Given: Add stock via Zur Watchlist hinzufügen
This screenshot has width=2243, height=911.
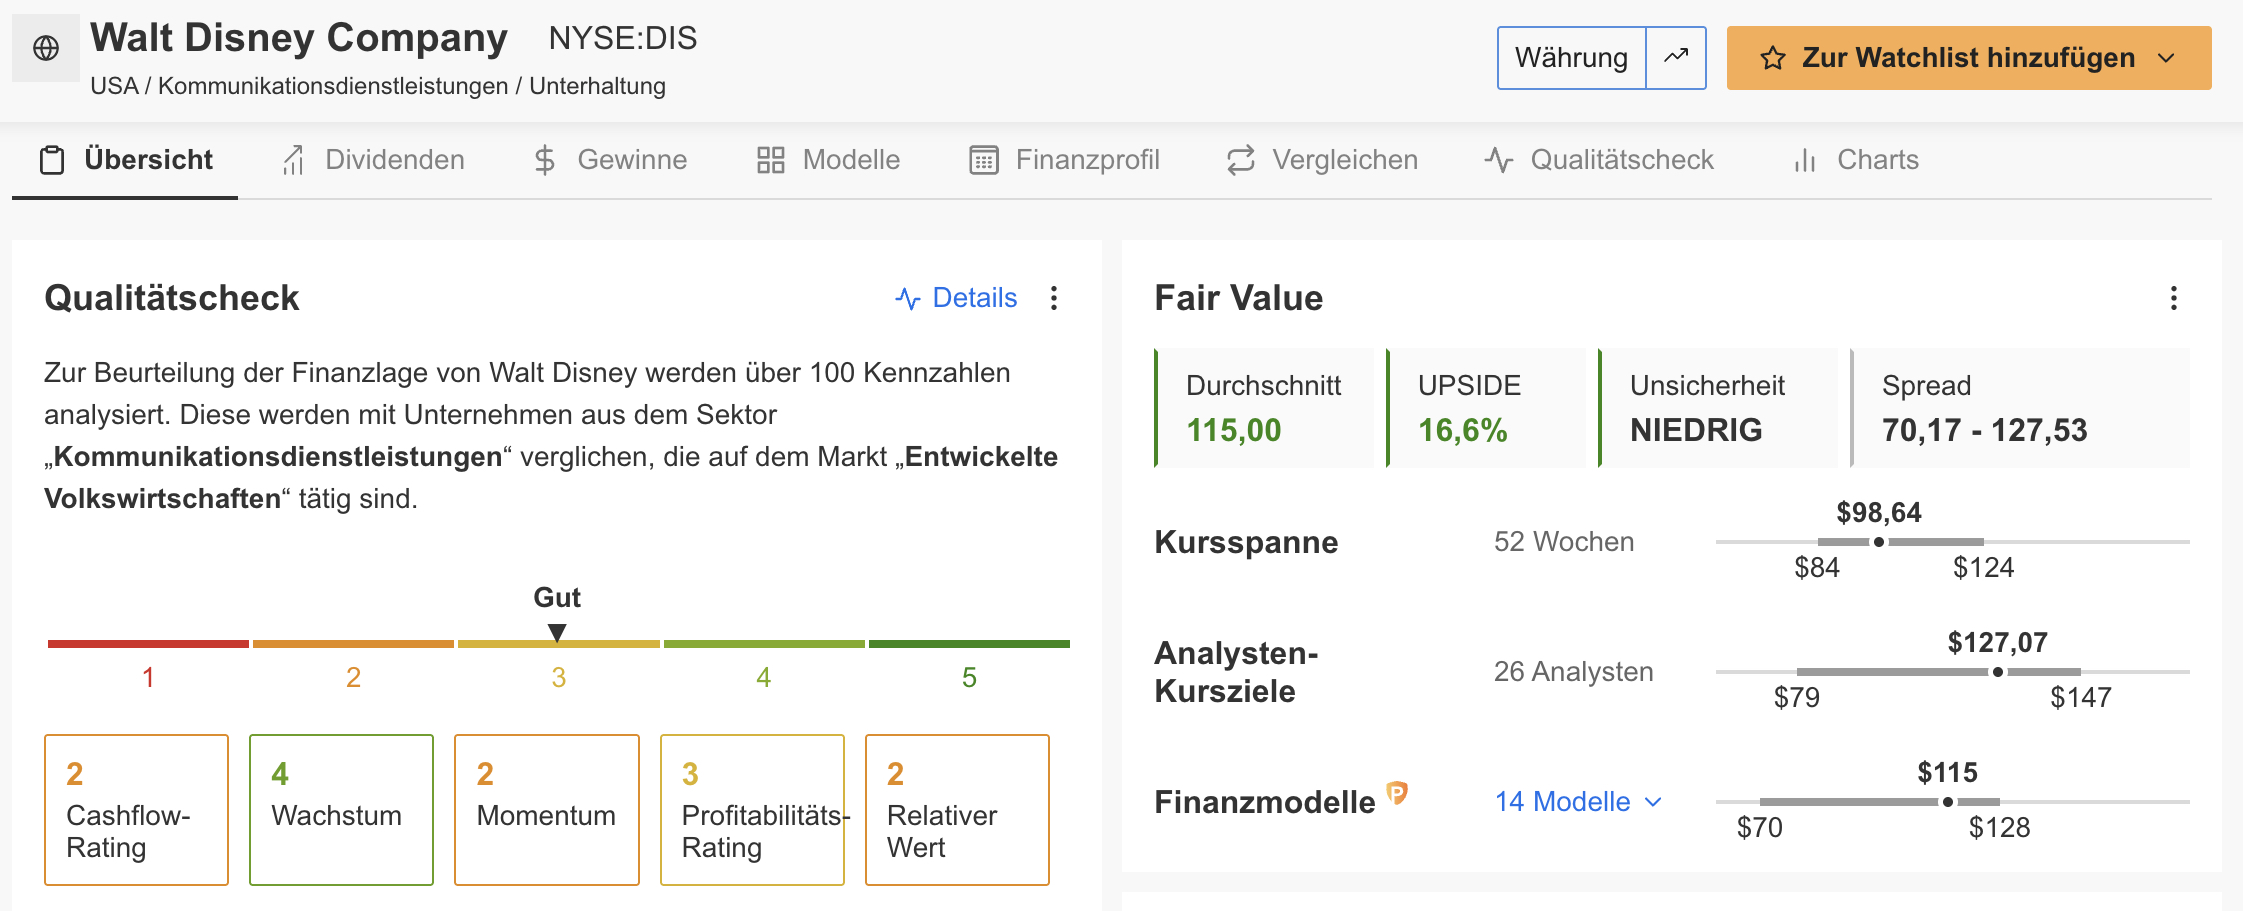Looking at the screenshot, I should pos(1968,58).
